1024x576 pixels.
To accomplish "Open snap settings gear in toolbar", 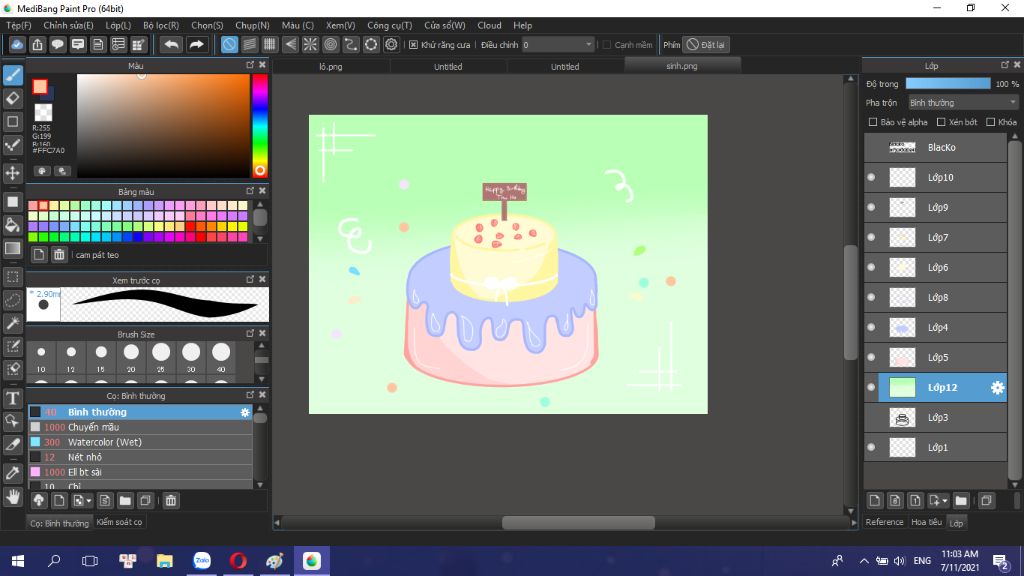I will (x=391, y=44).
